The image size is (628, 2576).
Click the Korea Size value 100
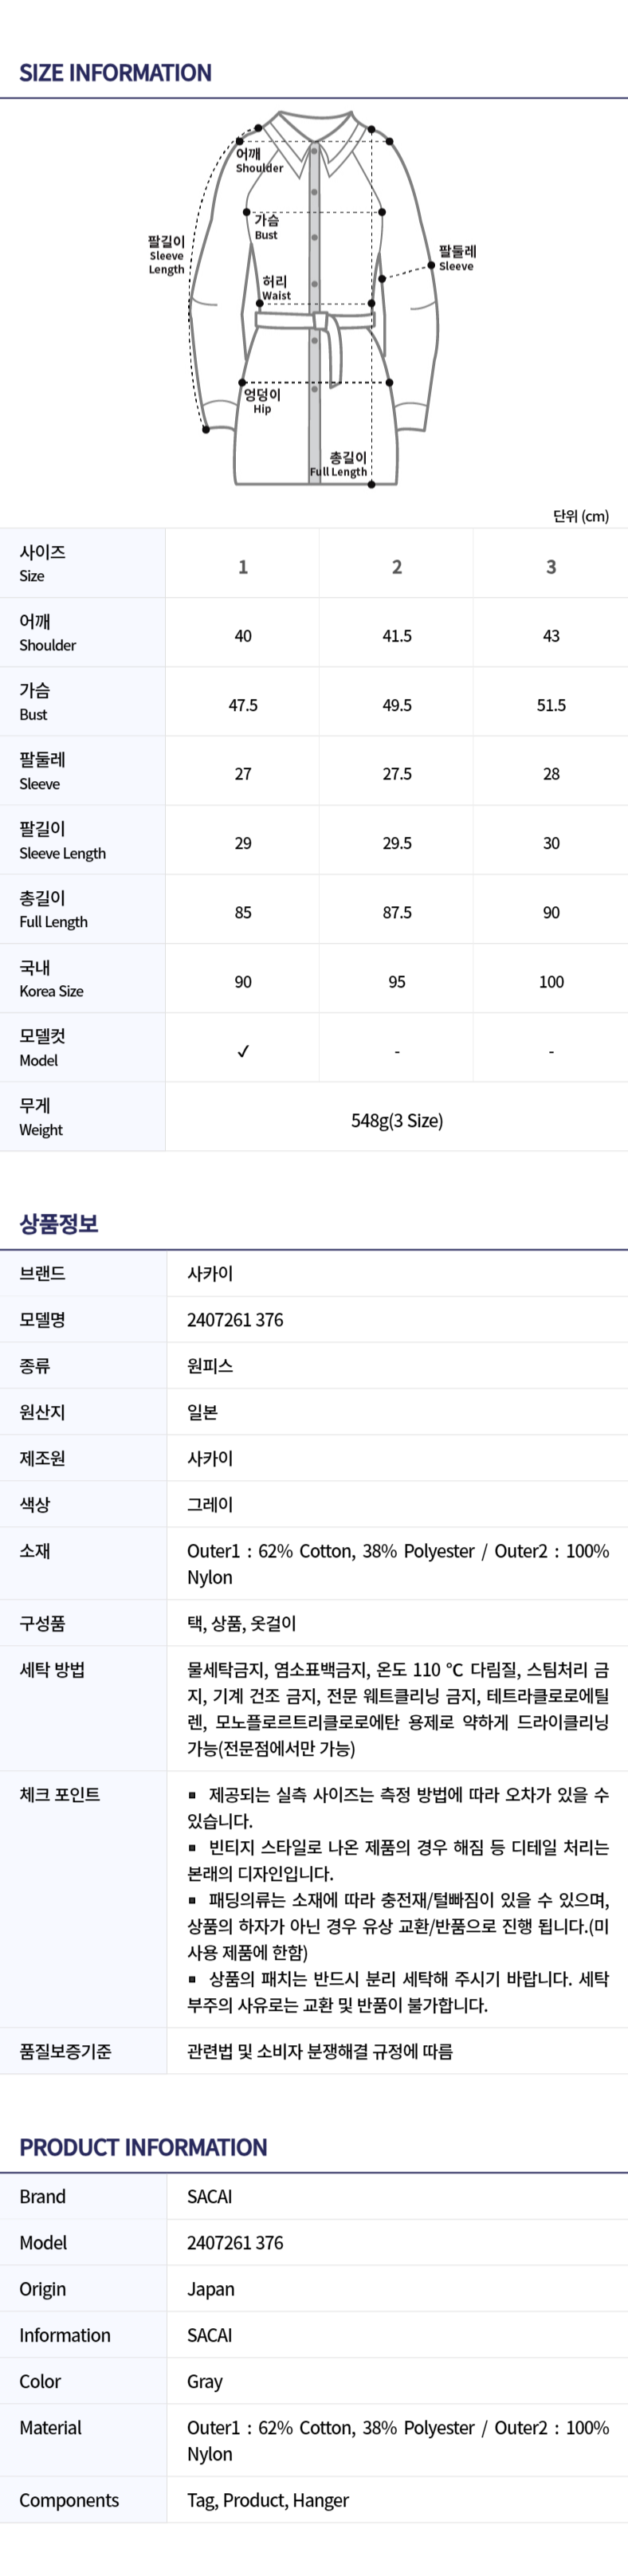click(x=551, y=982)
